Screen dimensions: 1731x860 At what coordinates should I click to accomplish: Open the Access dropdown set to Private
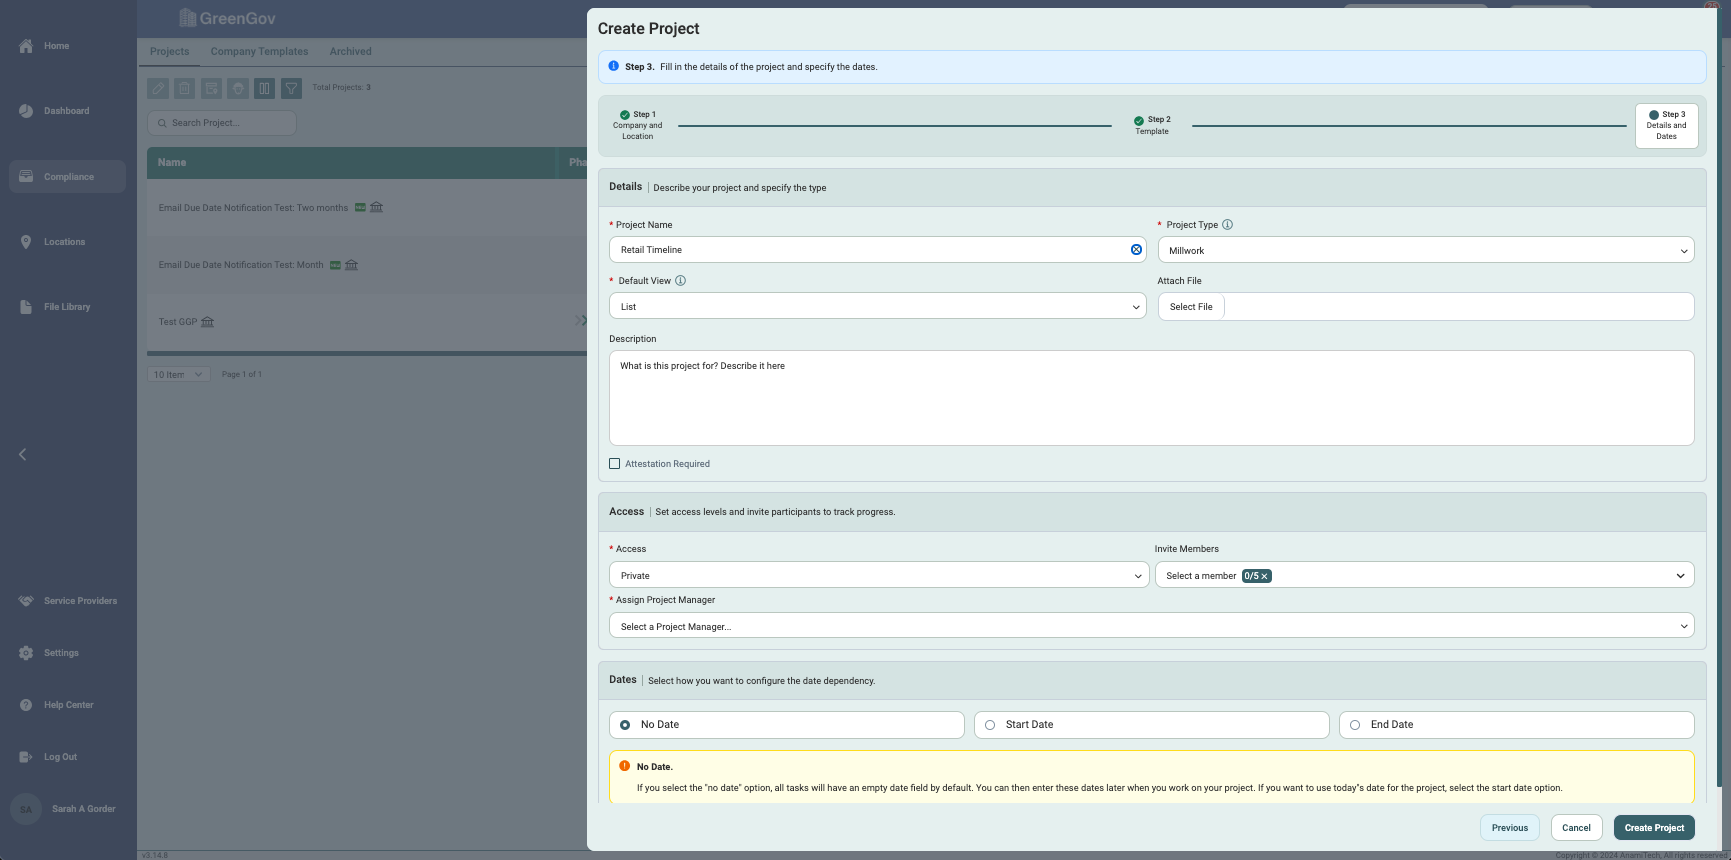coord(877,575)
